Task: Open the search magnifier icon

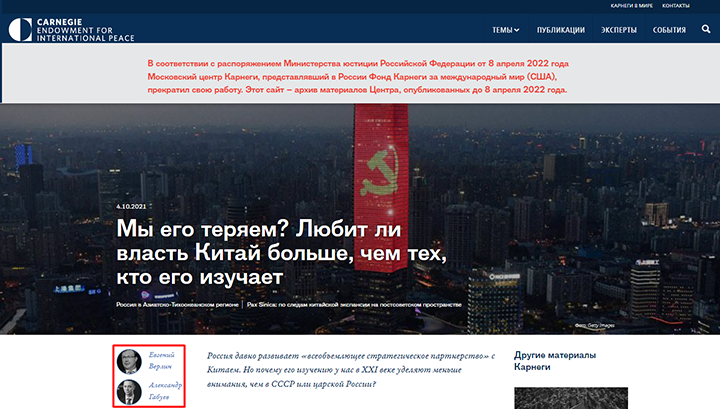Action: point(706,30)
